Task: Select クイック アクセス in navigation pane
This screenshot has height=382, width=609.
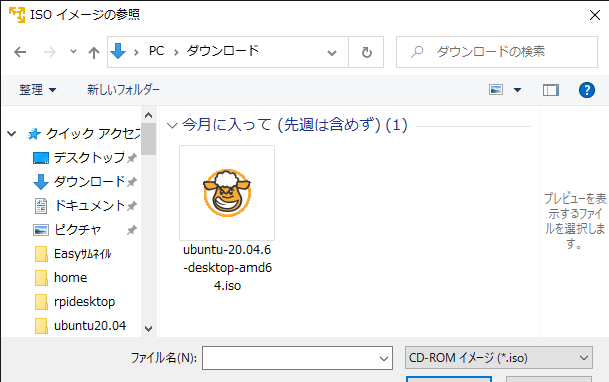Action: pos(93,134)
